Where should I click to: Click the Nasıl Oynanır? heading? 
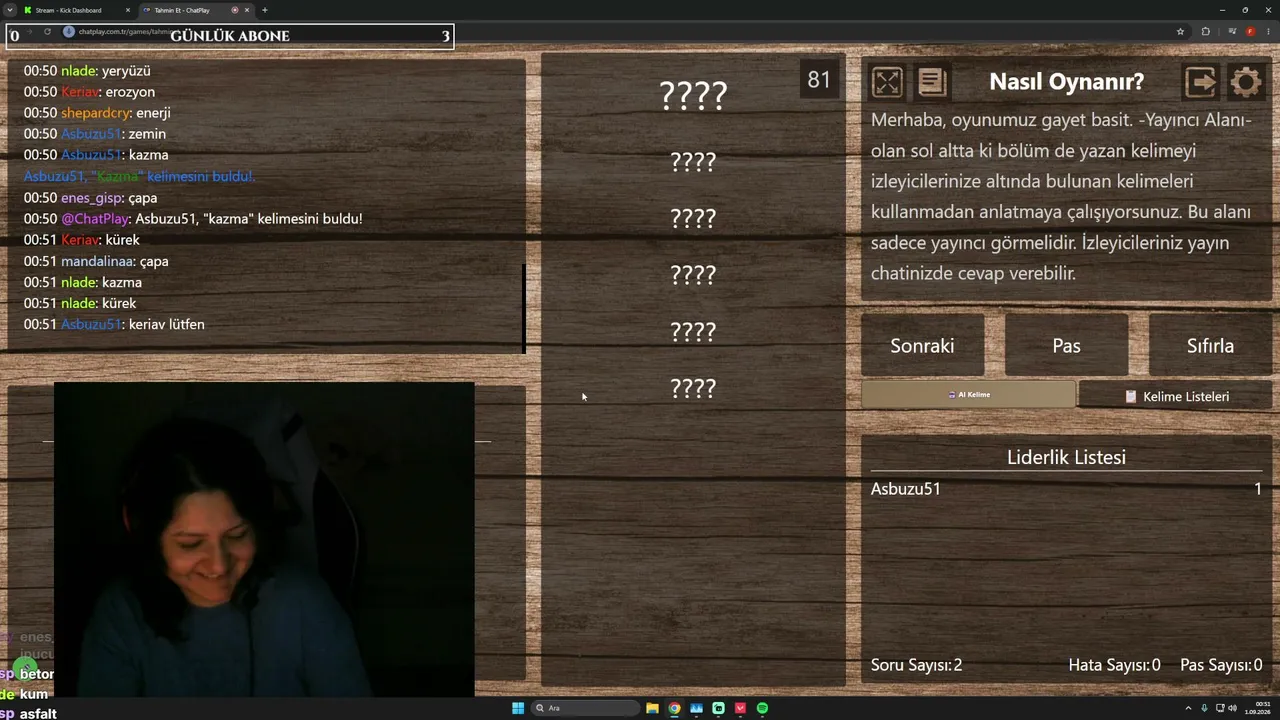click(1066, 82)
